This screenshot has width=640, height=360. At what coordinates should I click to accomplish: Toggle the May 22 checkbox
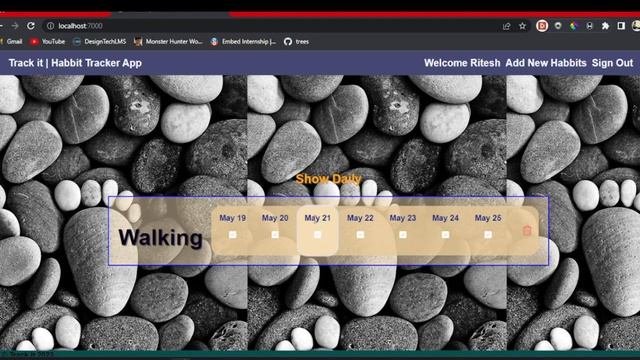pyautogui.click(x=360, y=235)
